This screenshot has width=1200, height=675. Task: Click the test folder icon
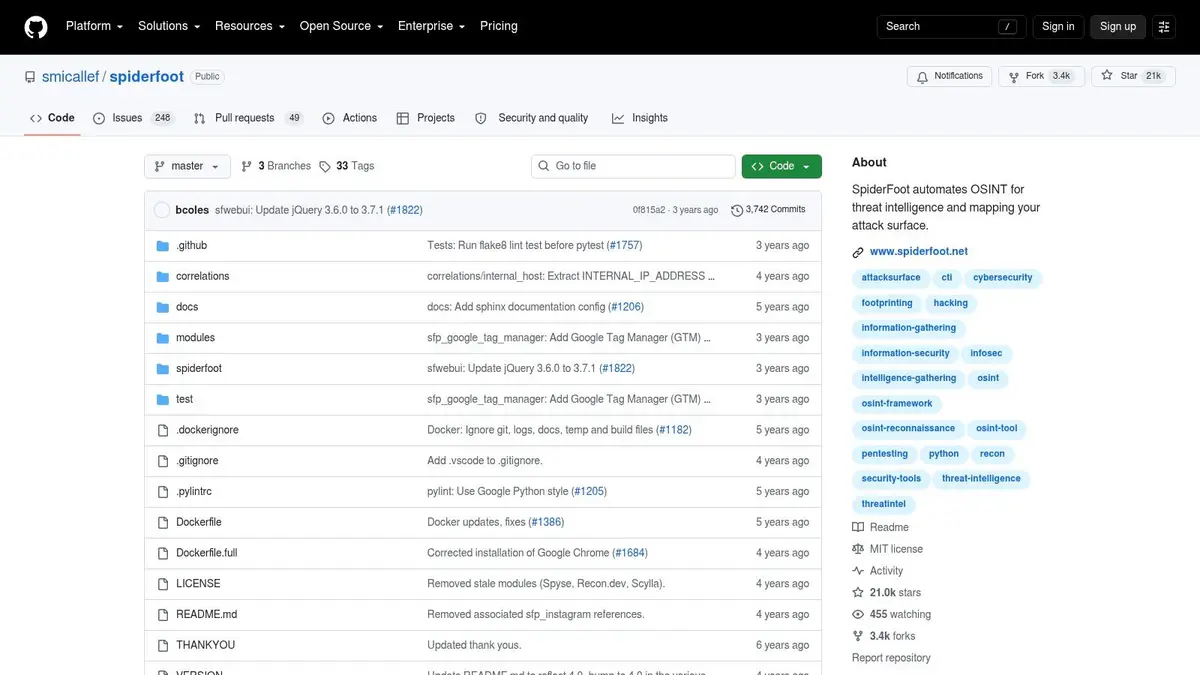point(163,399)
